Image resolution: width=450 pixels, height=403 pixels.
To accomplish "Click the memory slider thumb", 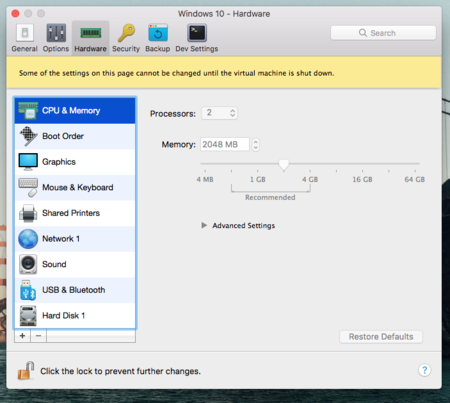I will 284,164.
